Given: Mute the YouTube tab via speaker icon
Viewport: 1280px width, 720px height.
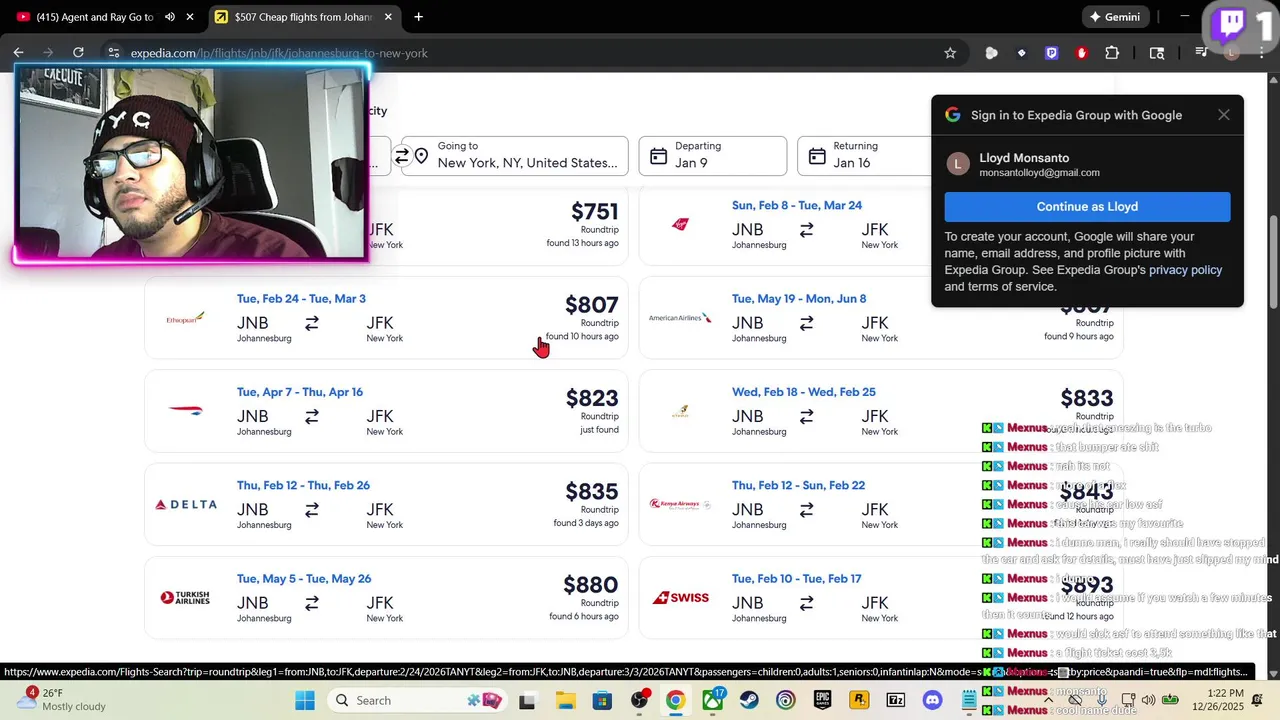Looking at the screenshot, I should pyautogui.click(x=169, y=17).
